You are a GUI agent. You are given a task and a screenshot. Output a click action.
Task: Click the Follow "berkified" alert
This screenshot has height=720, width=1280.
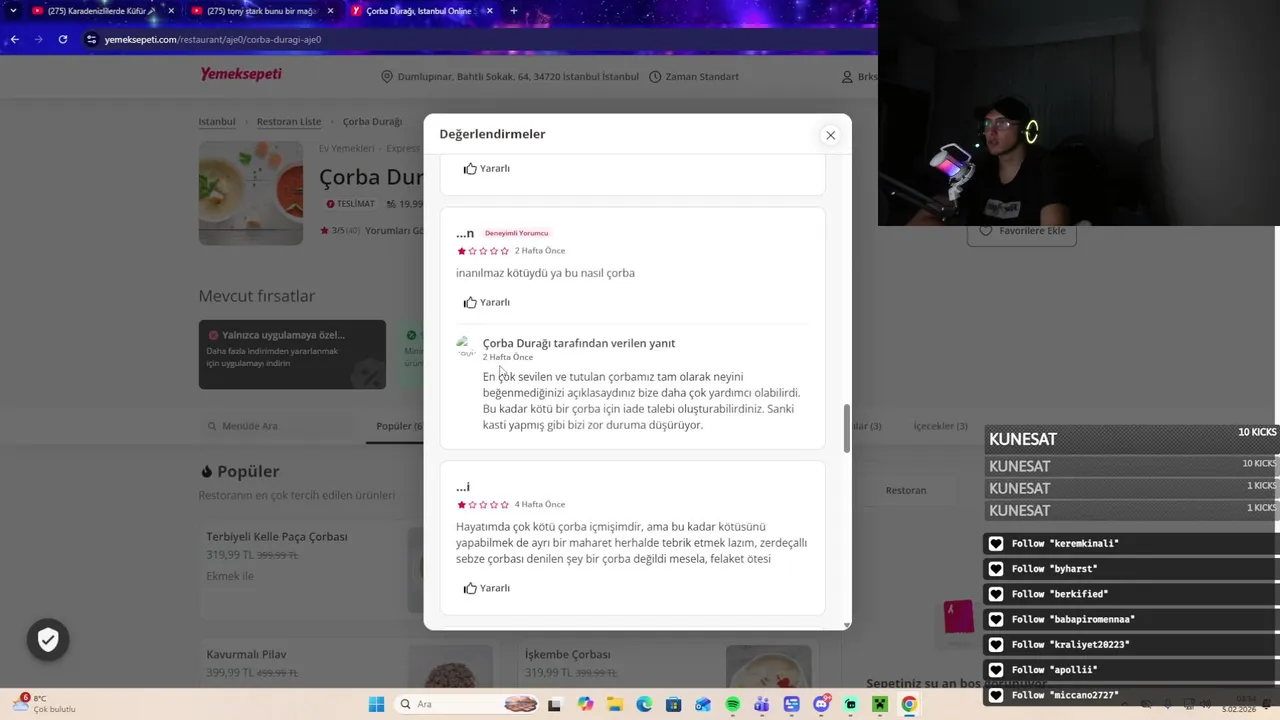pos(1131,594)
